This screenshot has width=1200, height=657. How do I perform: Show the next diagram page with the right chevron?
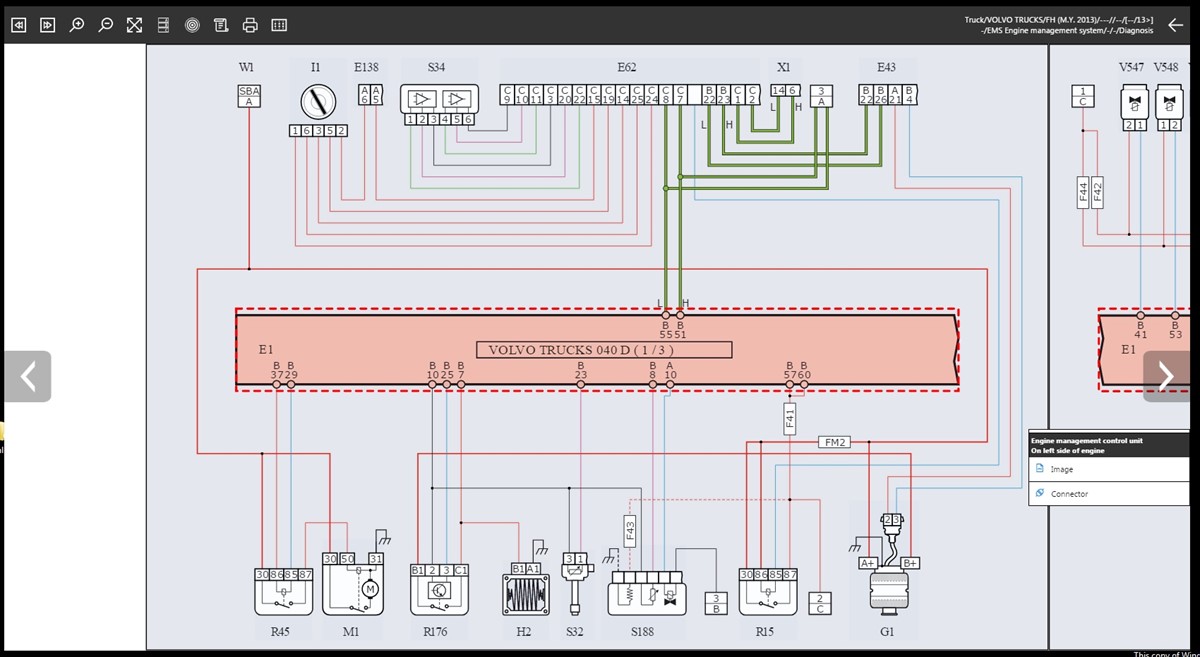[1166, 376]
